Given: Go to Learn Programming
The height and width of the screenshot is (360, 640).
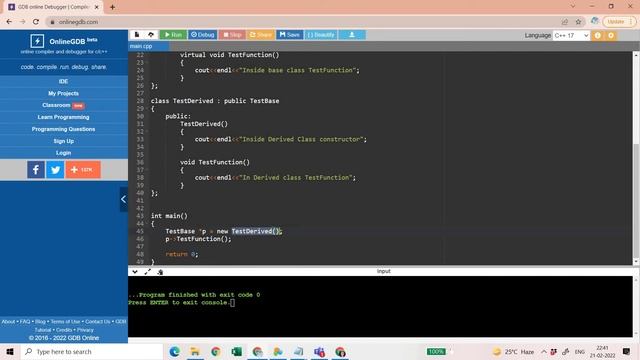Looking at the screenshot, I should [x=63, y=117].
